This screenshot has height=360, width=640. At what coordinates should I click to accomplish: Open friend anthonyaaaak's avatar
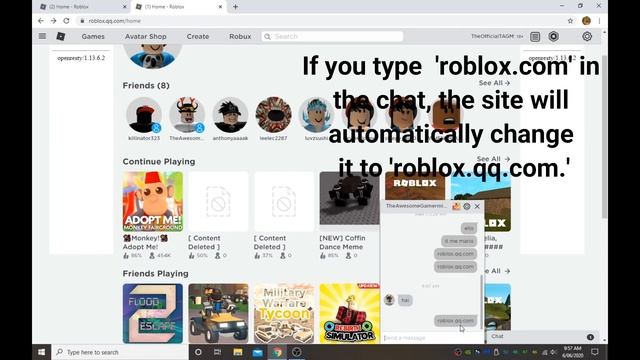click(x=230, y=115)
